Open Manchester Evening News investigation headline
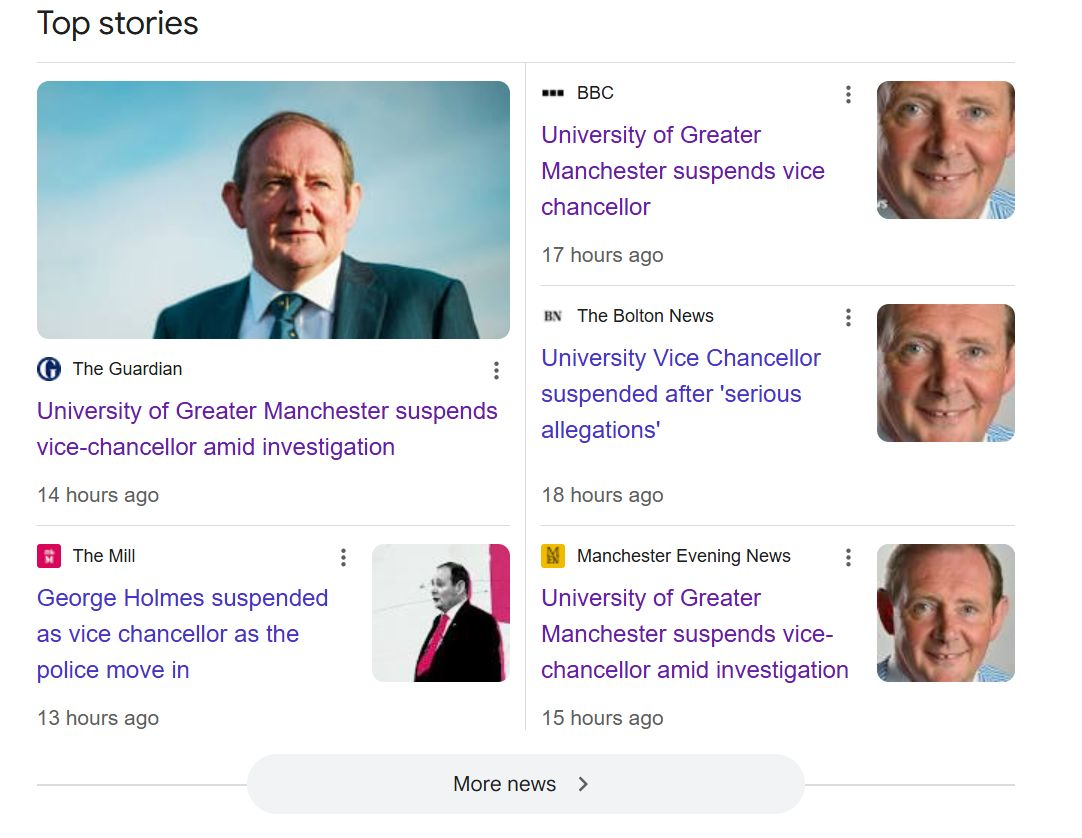Screen dimensions: 1082x838 point(694,634)
